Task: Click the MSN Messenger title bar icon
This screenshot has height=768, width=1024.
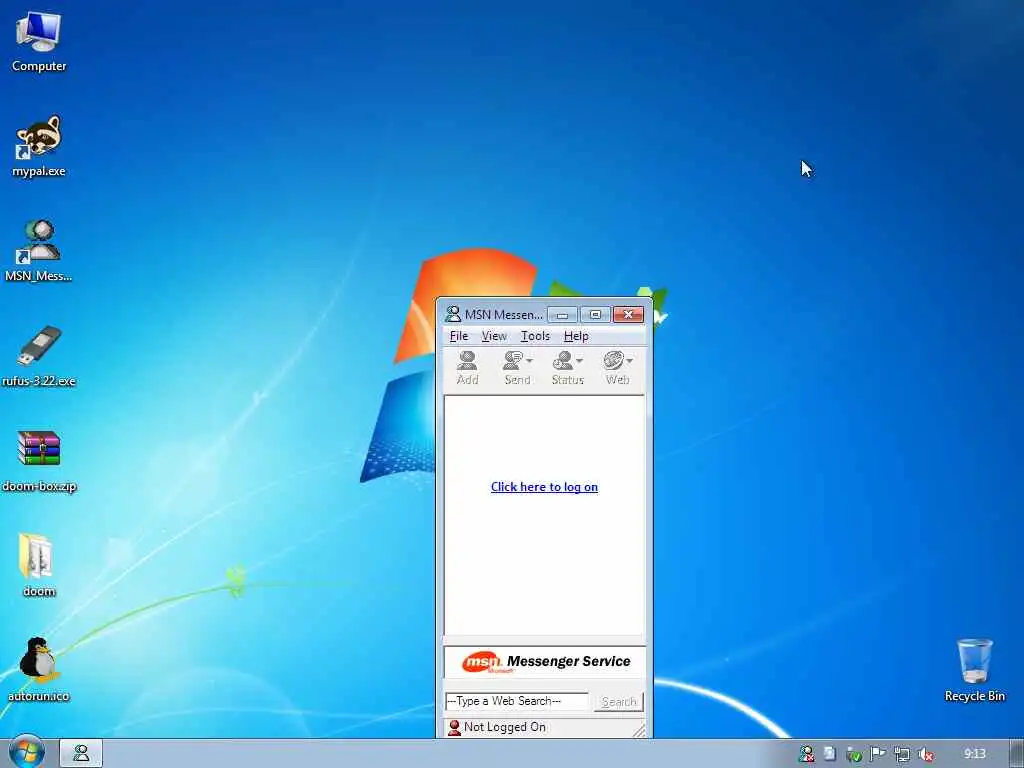Action: [453, 314]
